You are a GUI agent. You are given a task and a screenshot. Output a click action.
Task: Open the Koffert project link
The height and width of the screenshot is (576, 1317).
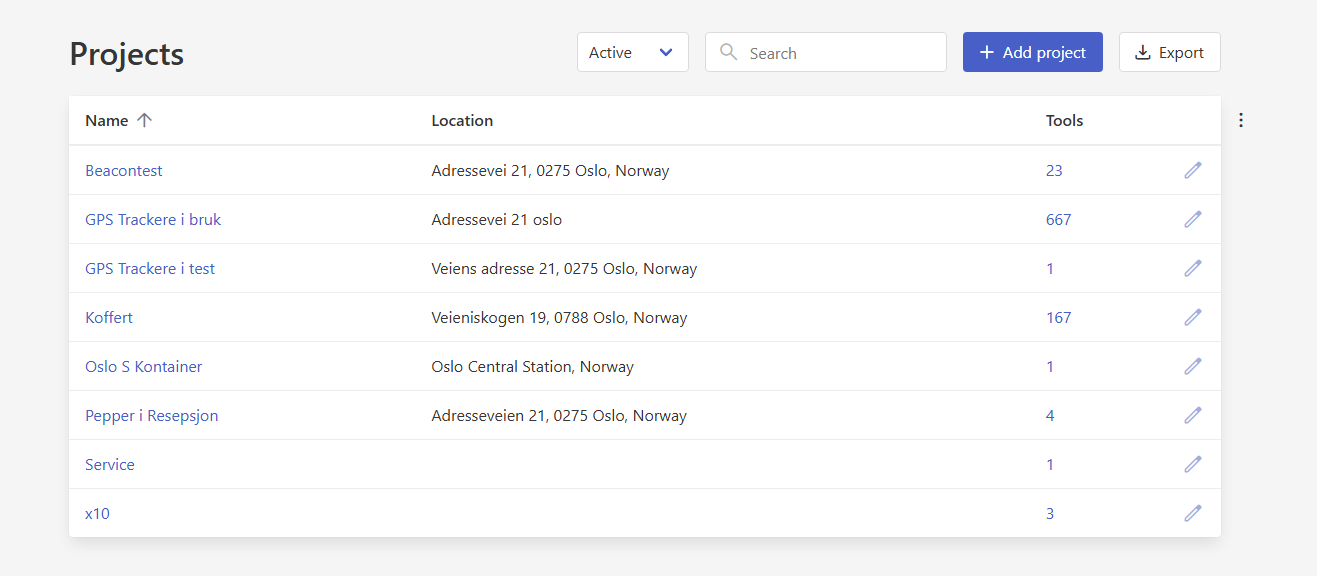(109, 318)
